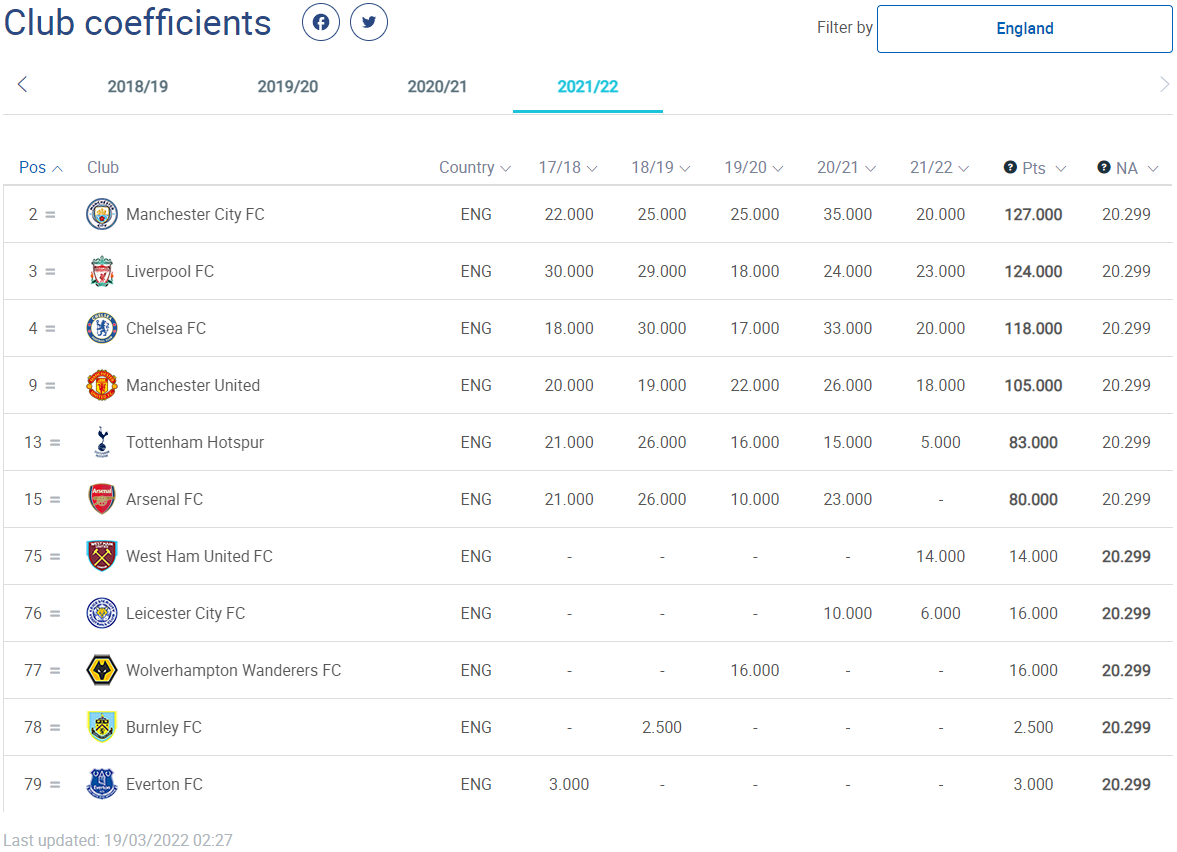Go to next seasons with right arrow
Screen dimensions: 1177x852
point(1164,84)
